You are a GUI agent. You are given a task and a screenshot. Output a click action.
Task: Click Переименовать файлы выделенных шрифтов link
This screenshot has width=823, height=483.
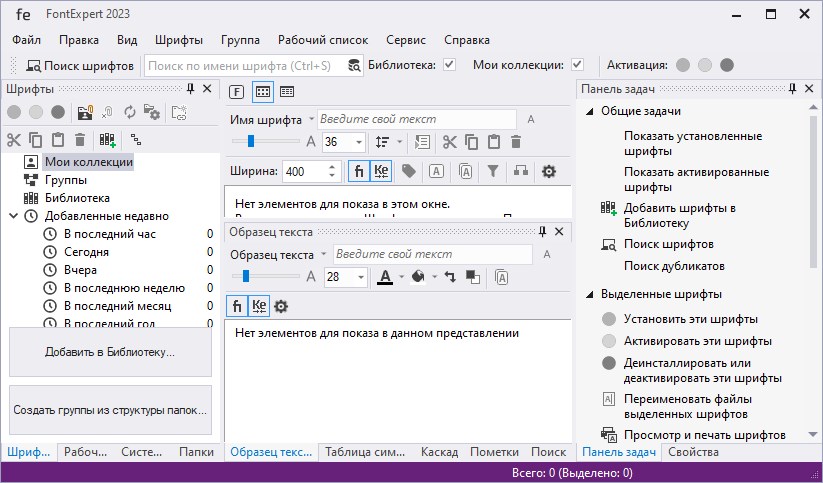point(688,406)
